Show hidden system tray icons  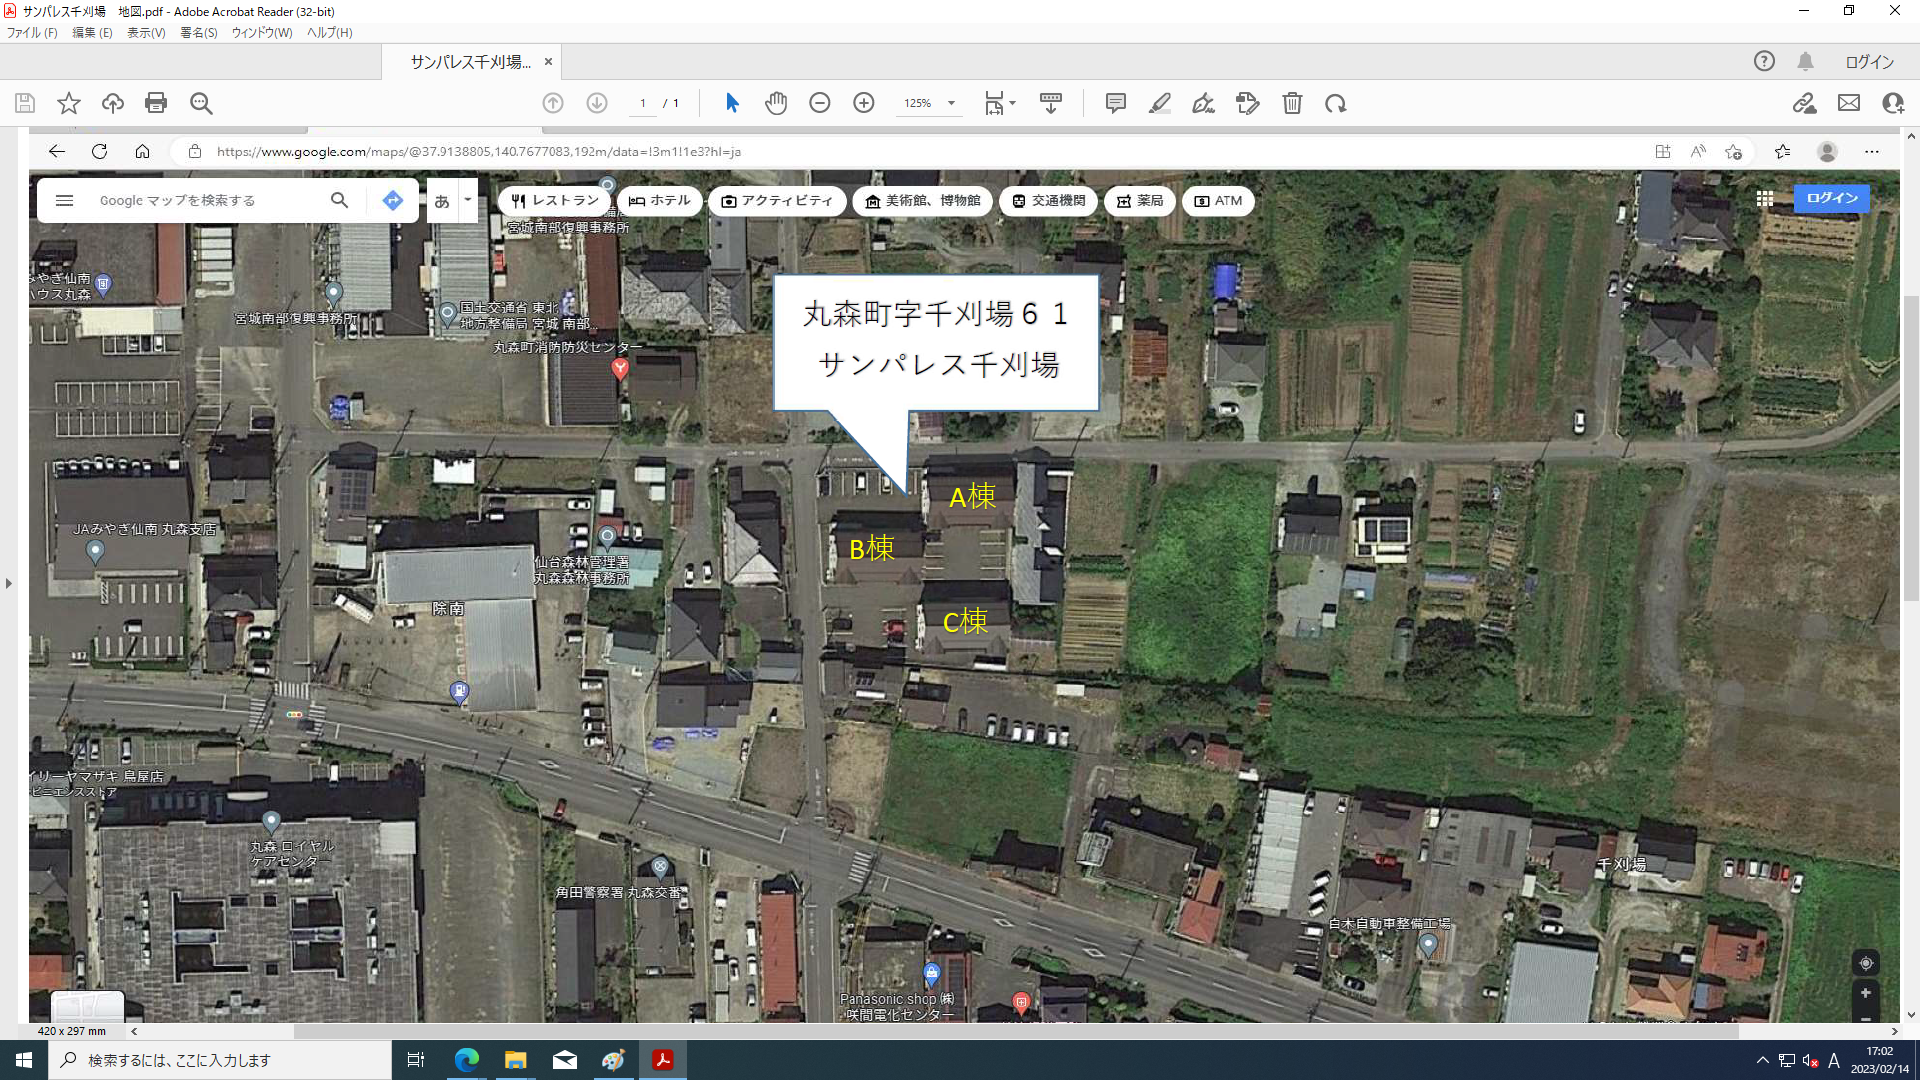tap(1762, 1060)
